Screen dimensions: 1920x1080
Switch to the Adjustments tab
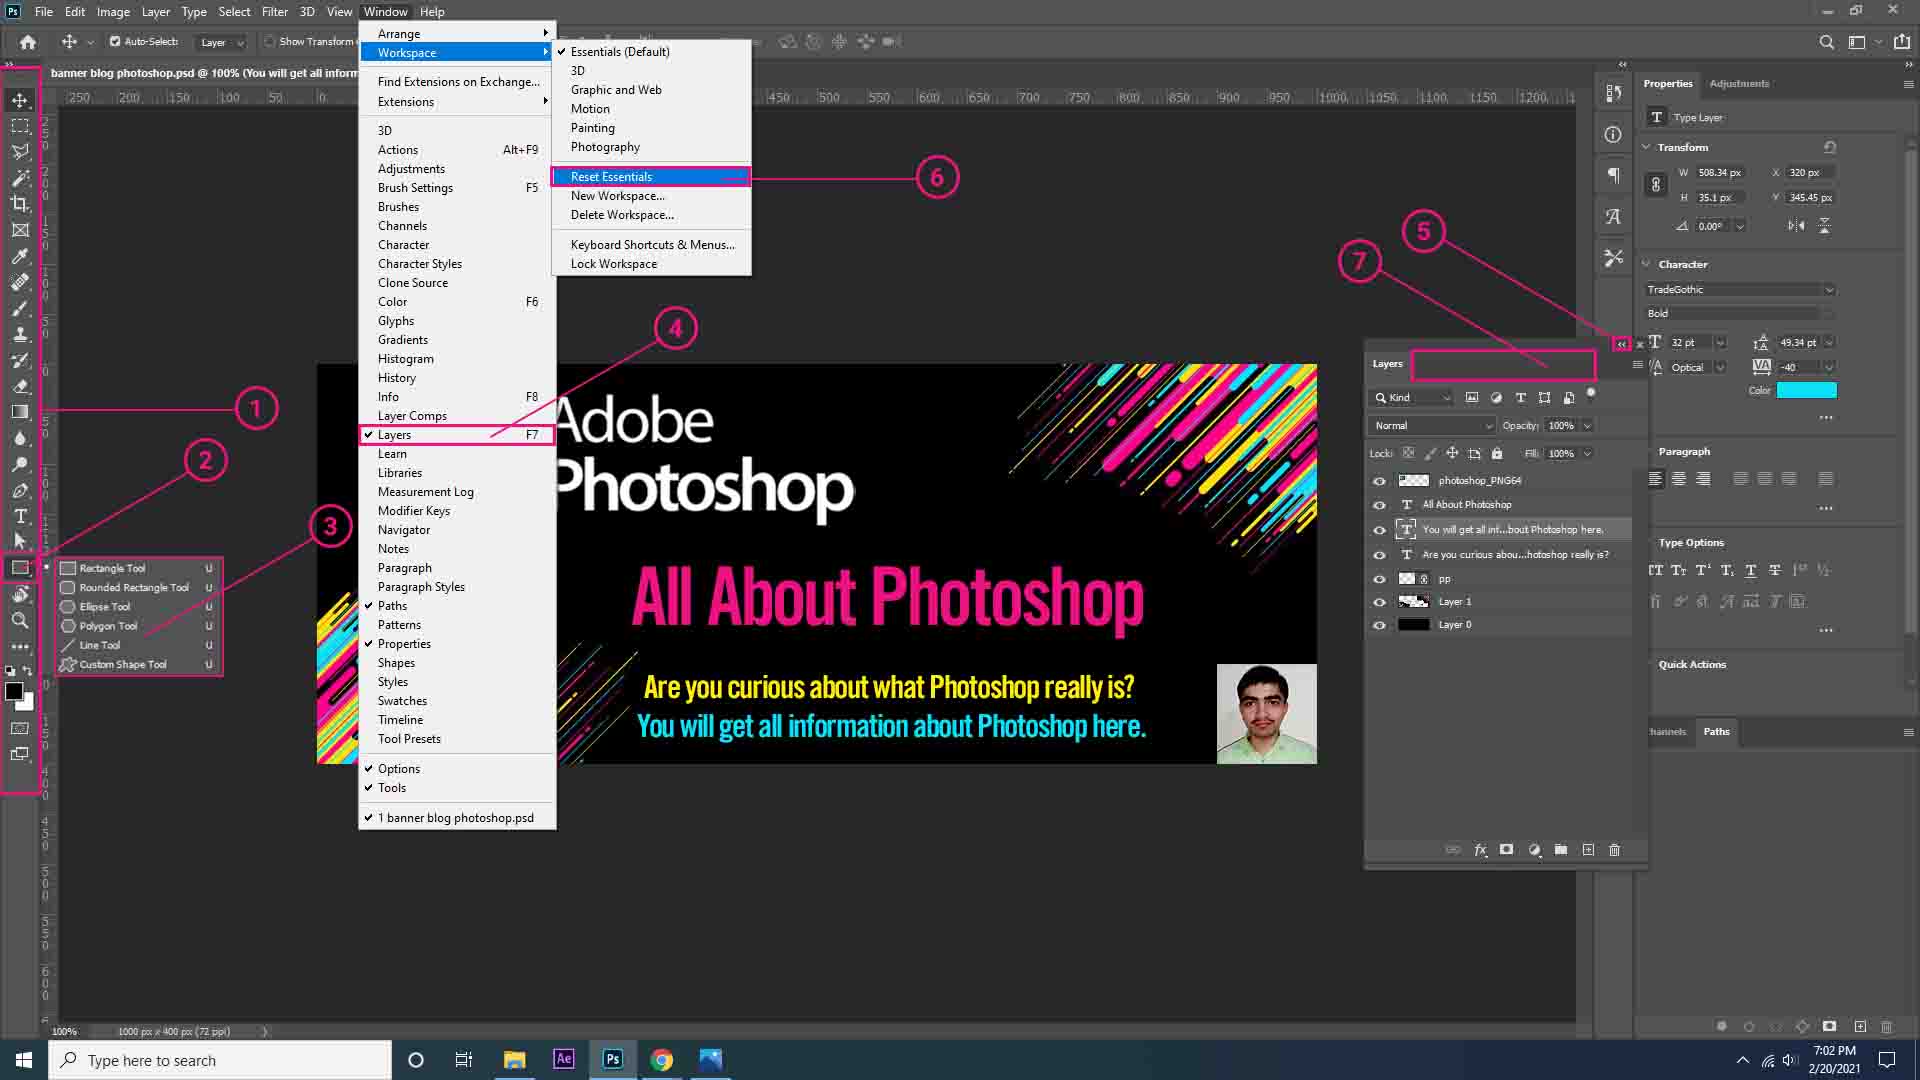(1740, 83)
